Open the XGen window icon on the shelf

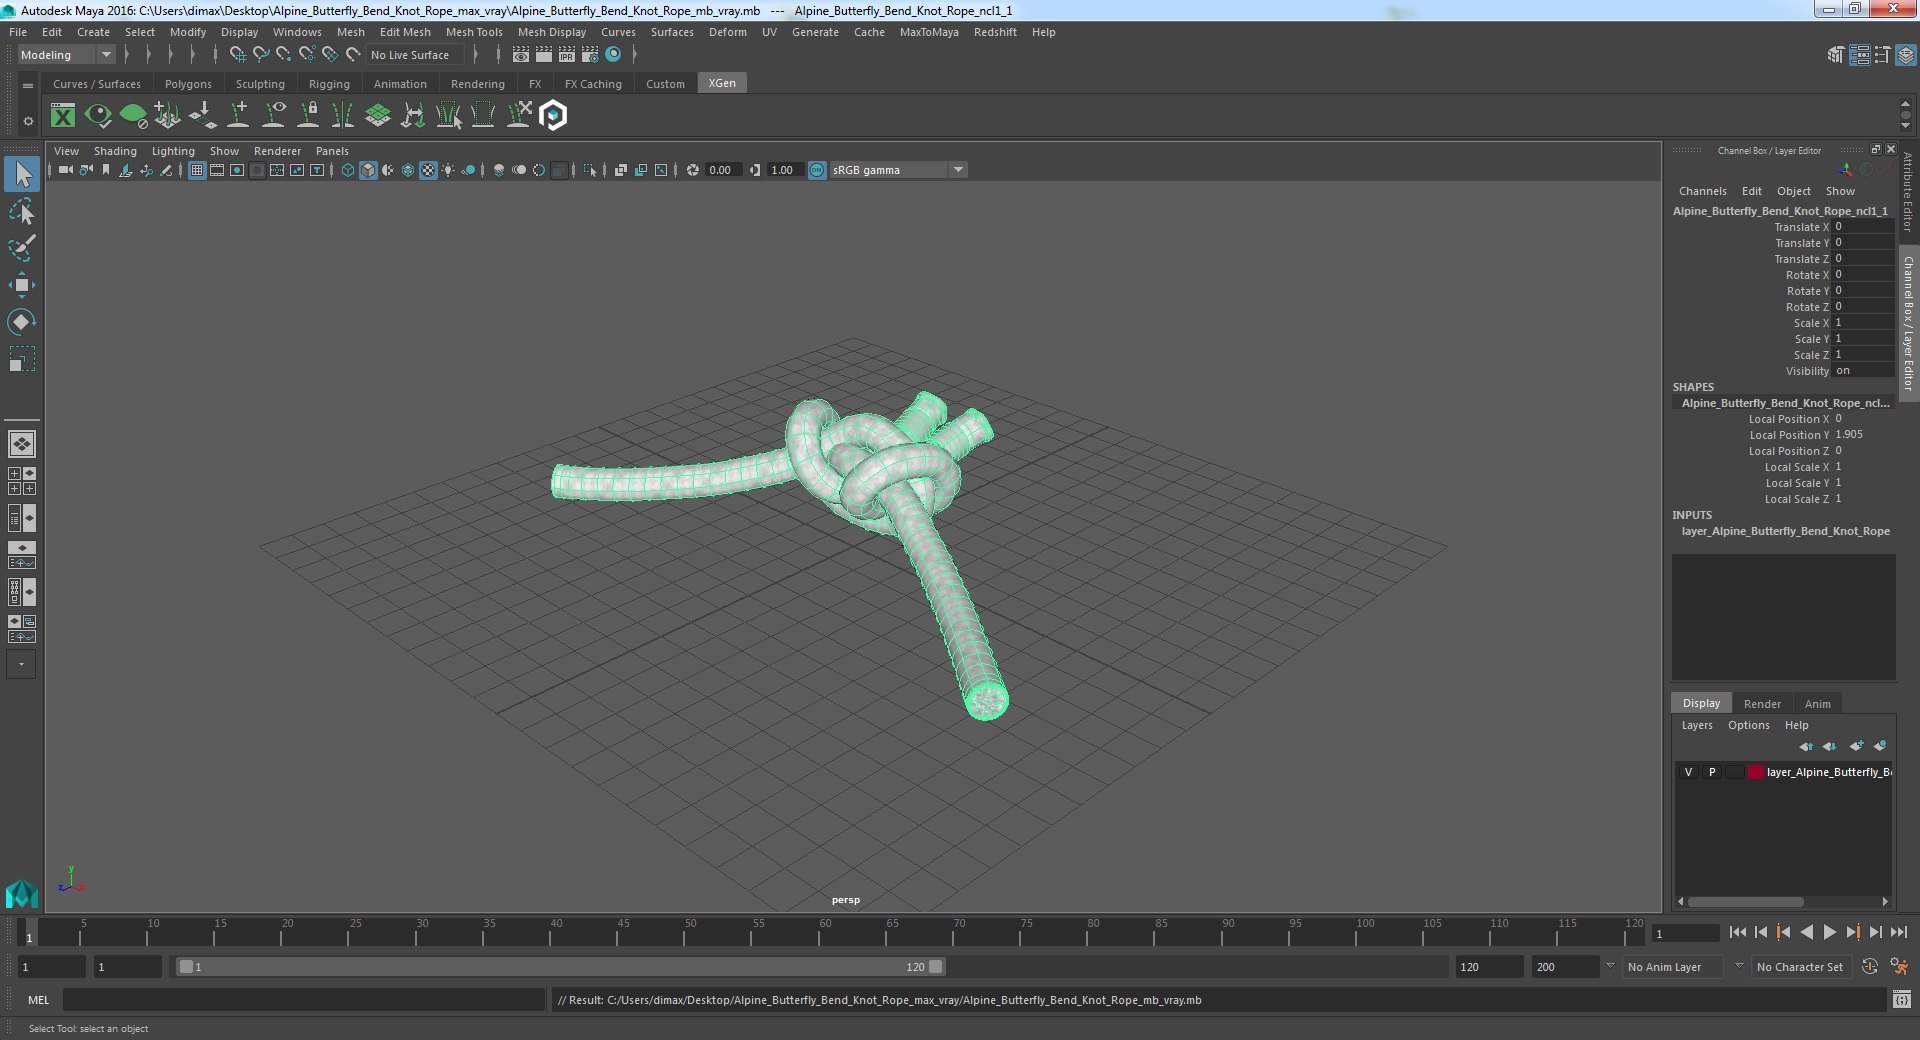pyautogui.click(x=63, y=116)
